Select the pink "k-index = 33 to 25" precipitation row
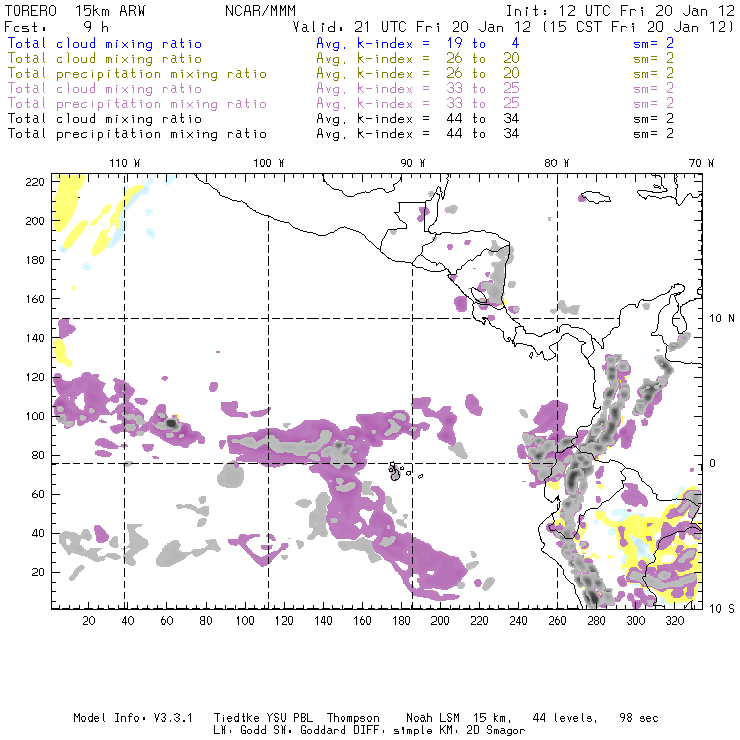 pyautogui.click(x=437, y=103)
